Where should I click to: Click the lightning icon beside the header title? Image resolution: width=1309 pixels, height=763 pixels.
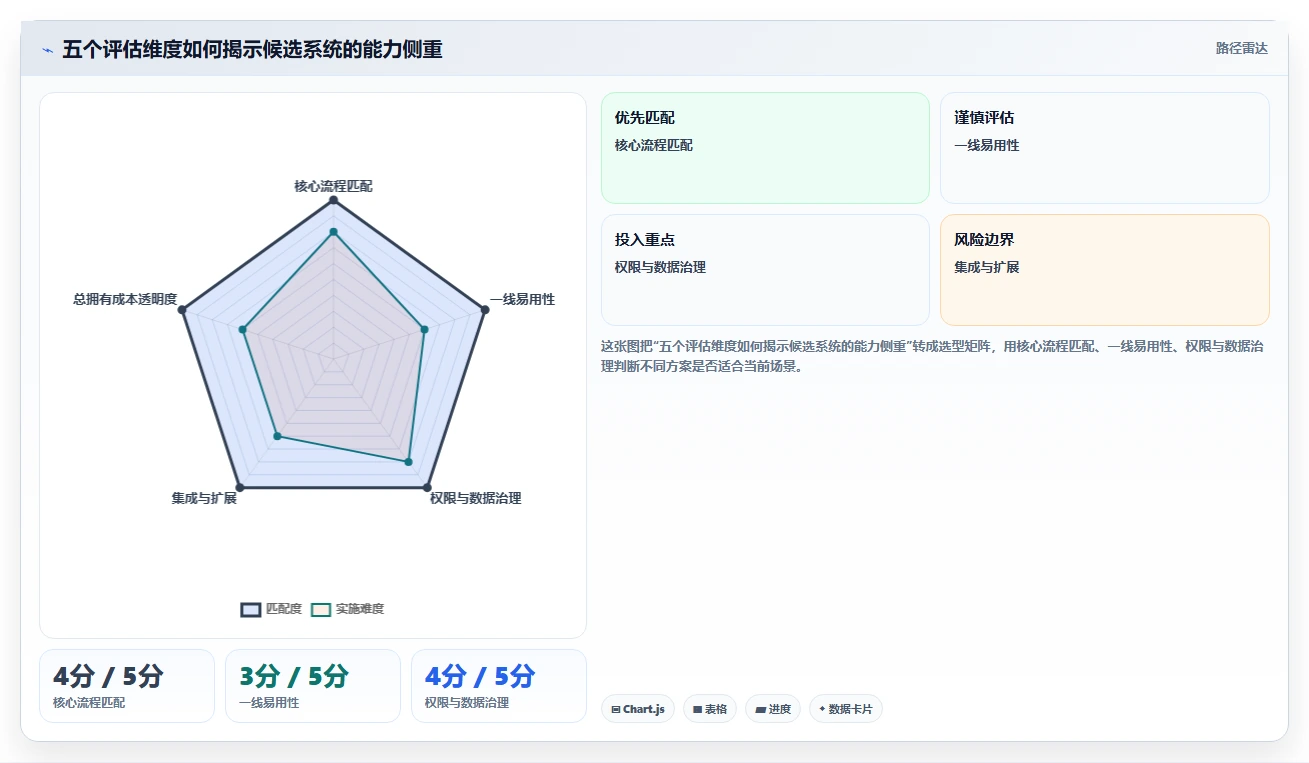point(47,49)
